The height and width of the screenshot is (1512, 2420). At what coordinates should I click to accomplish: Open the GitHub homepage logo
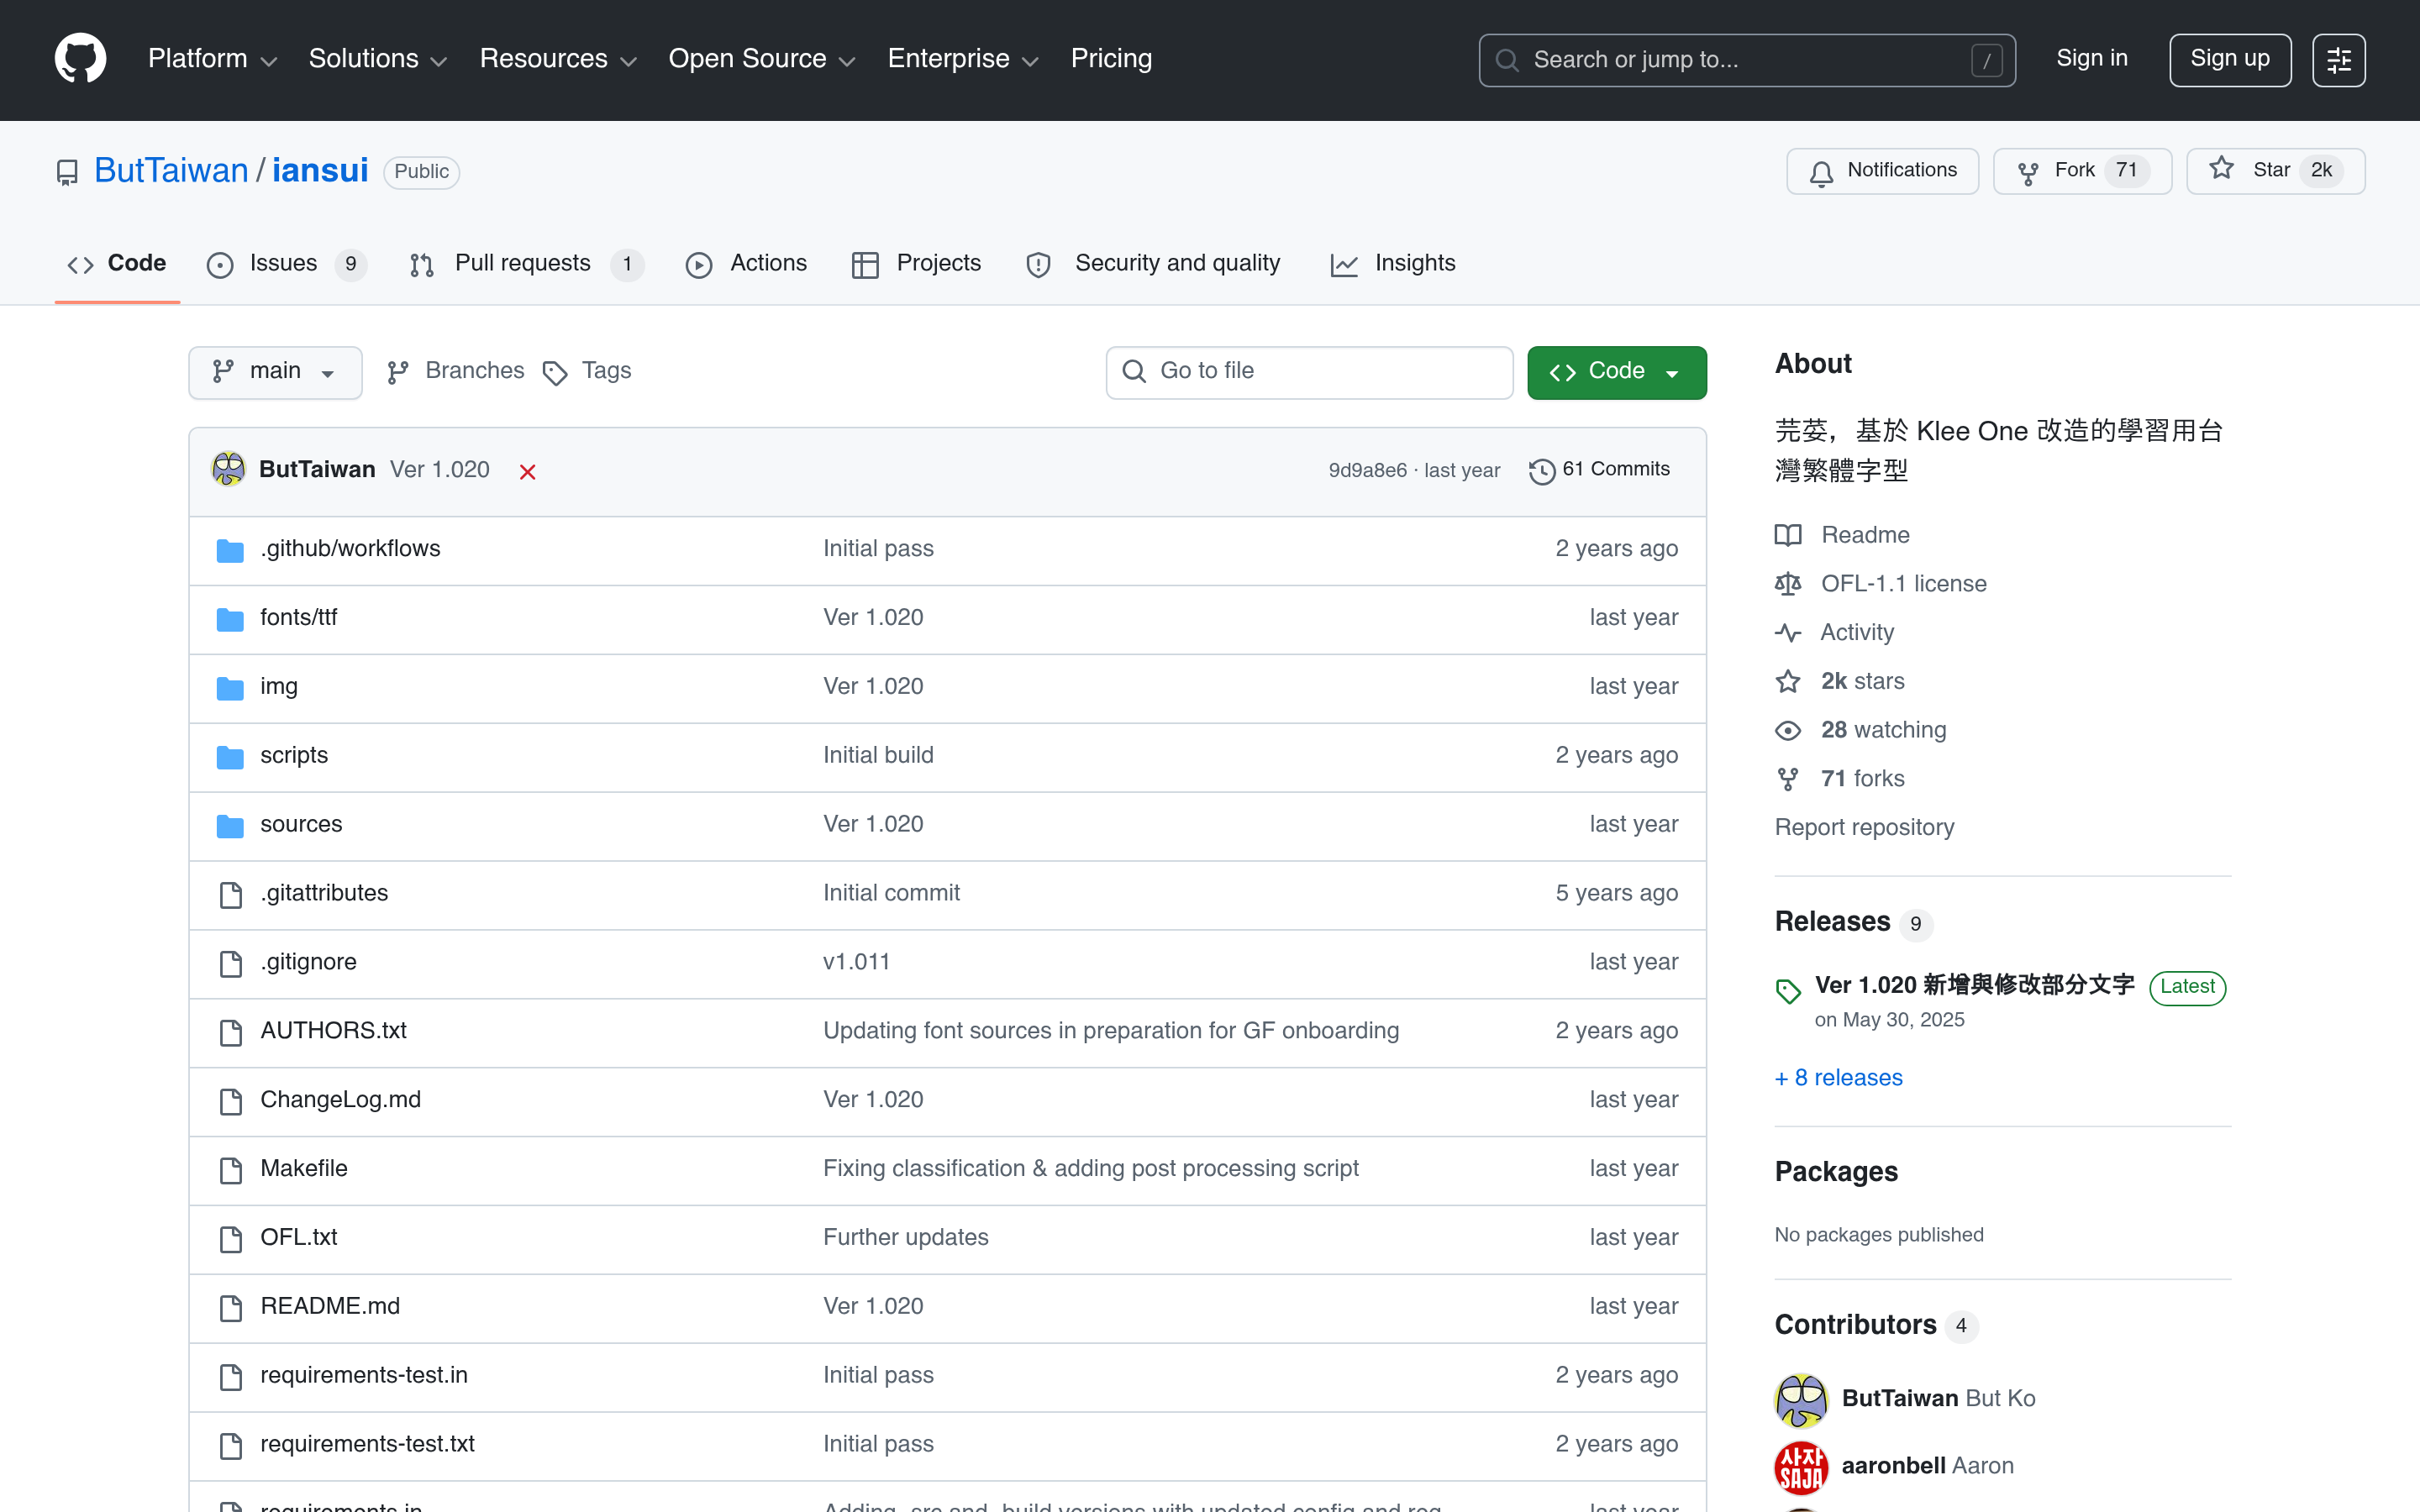80,59
